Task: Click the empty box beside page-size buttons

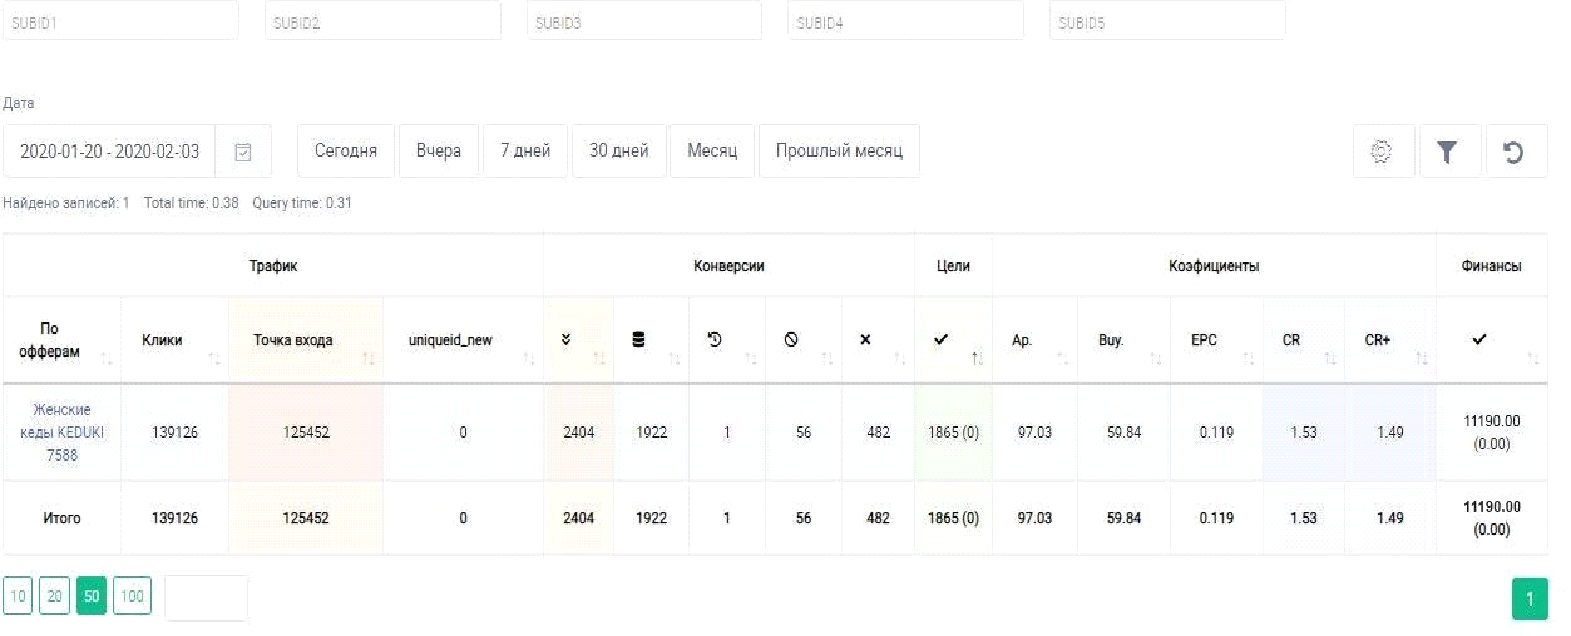Action: pos(206,598)
